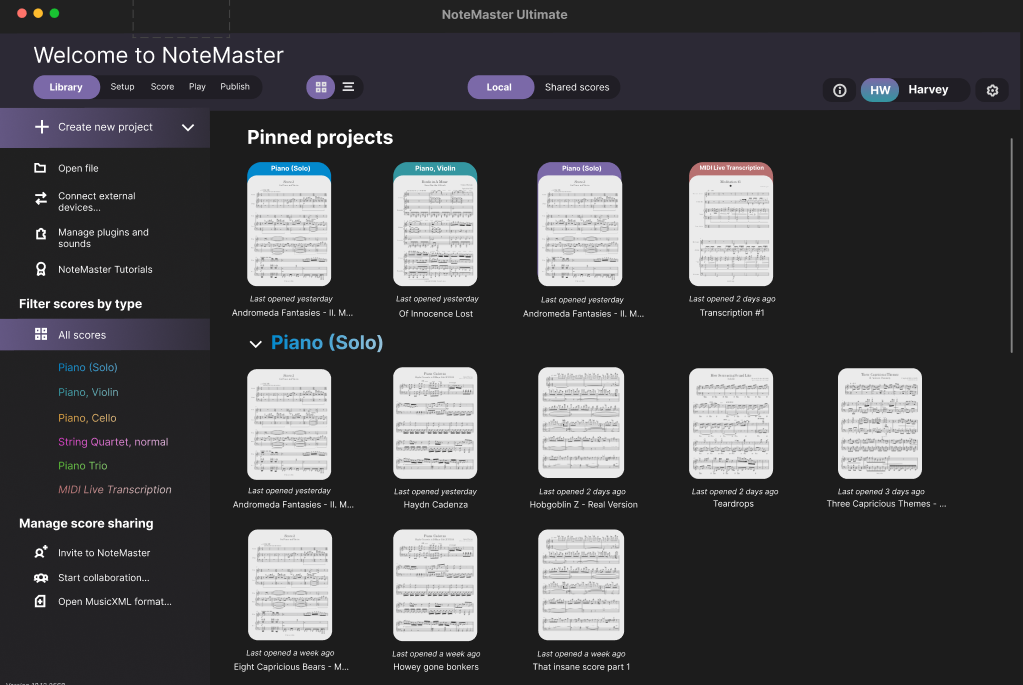Switch to the Score tab

[162, 87]
